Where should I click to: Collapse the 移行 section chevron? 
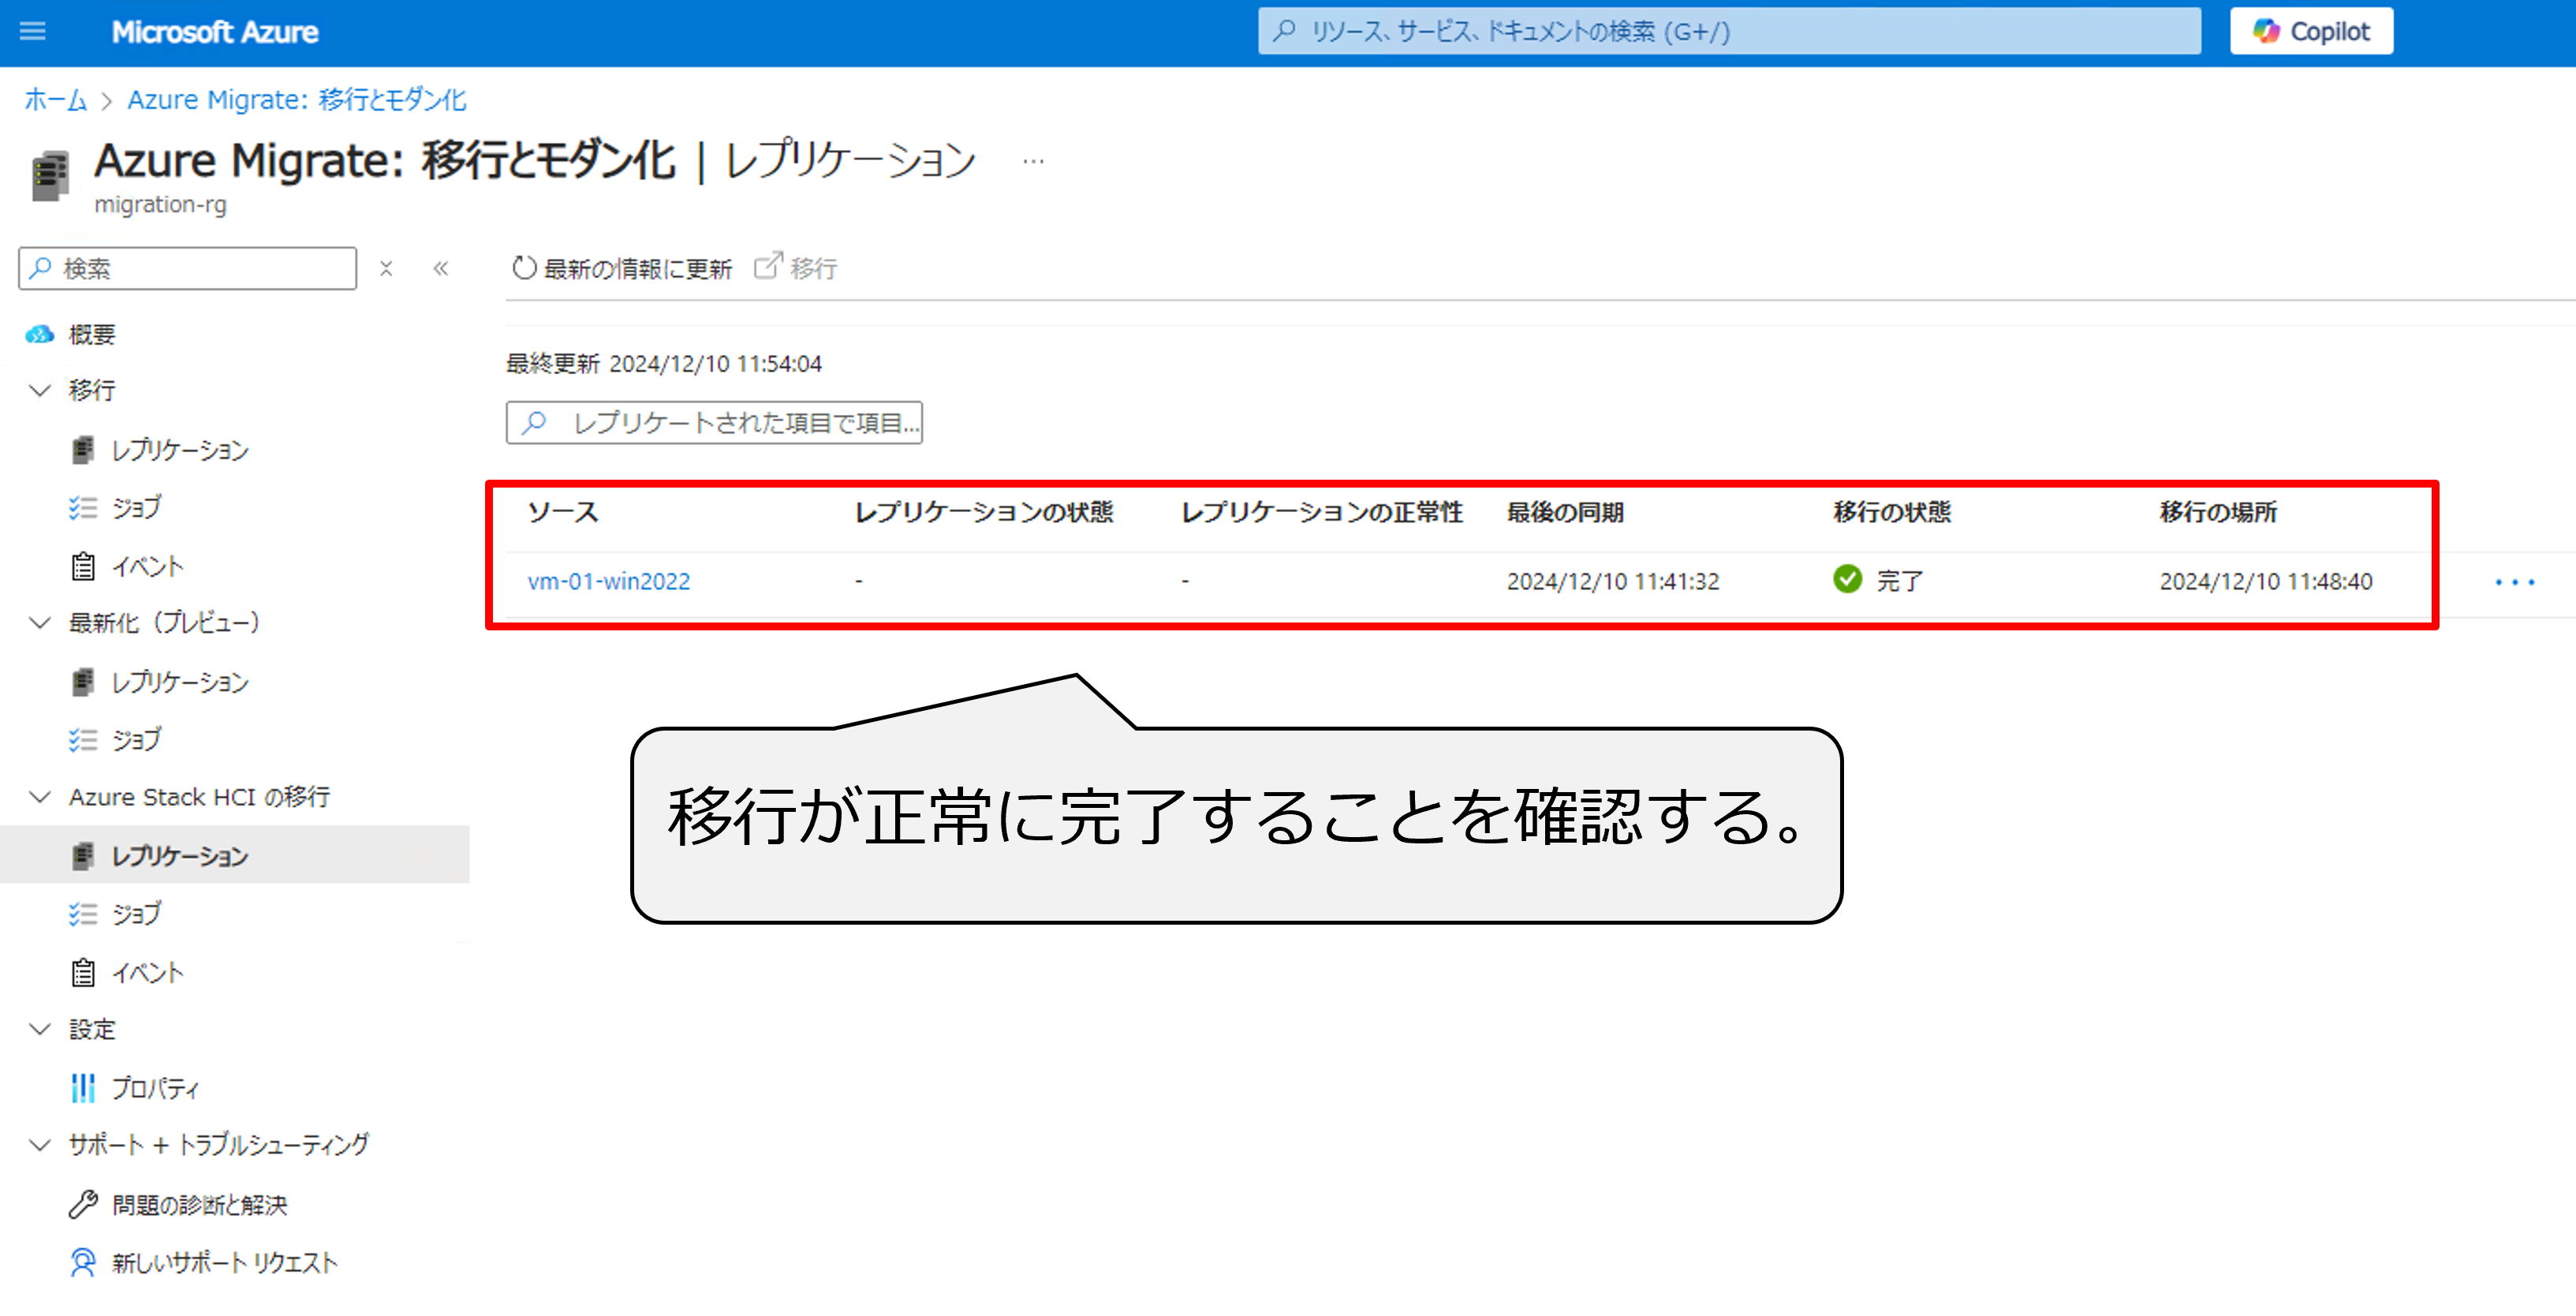[40, 391]
